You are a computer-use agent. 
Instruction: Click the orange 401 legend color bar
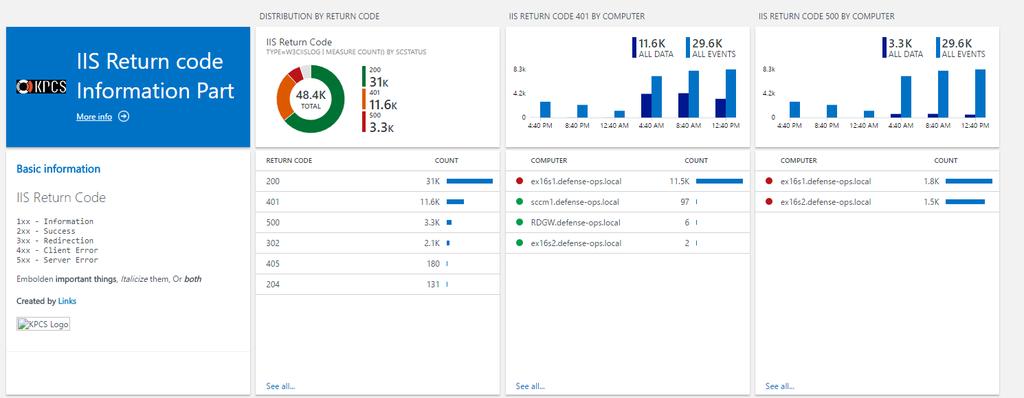point(364,99)
